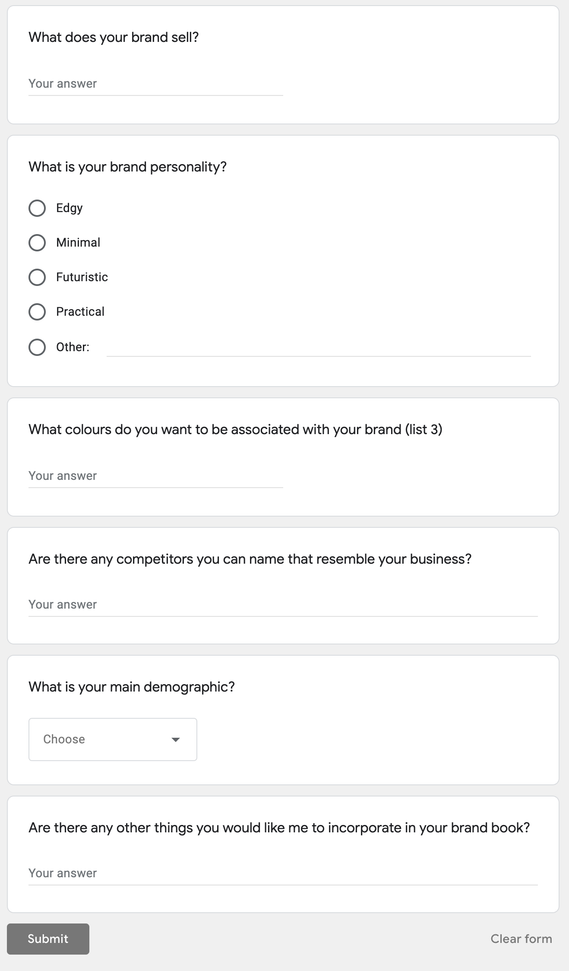Click the main demographic question title
This screenshot has width=569, height=971.
point(131,687)
